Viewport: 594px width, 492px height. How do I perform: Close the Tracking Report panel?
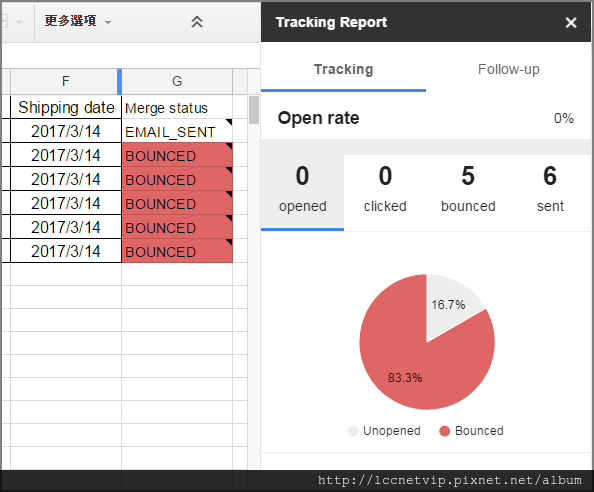tap(571, 22)
